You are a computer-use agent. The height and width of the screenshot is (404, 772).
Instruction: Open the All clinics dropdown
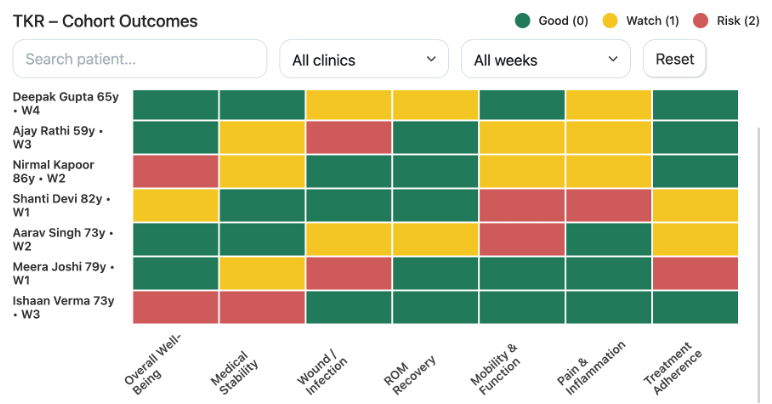point(364,60)
